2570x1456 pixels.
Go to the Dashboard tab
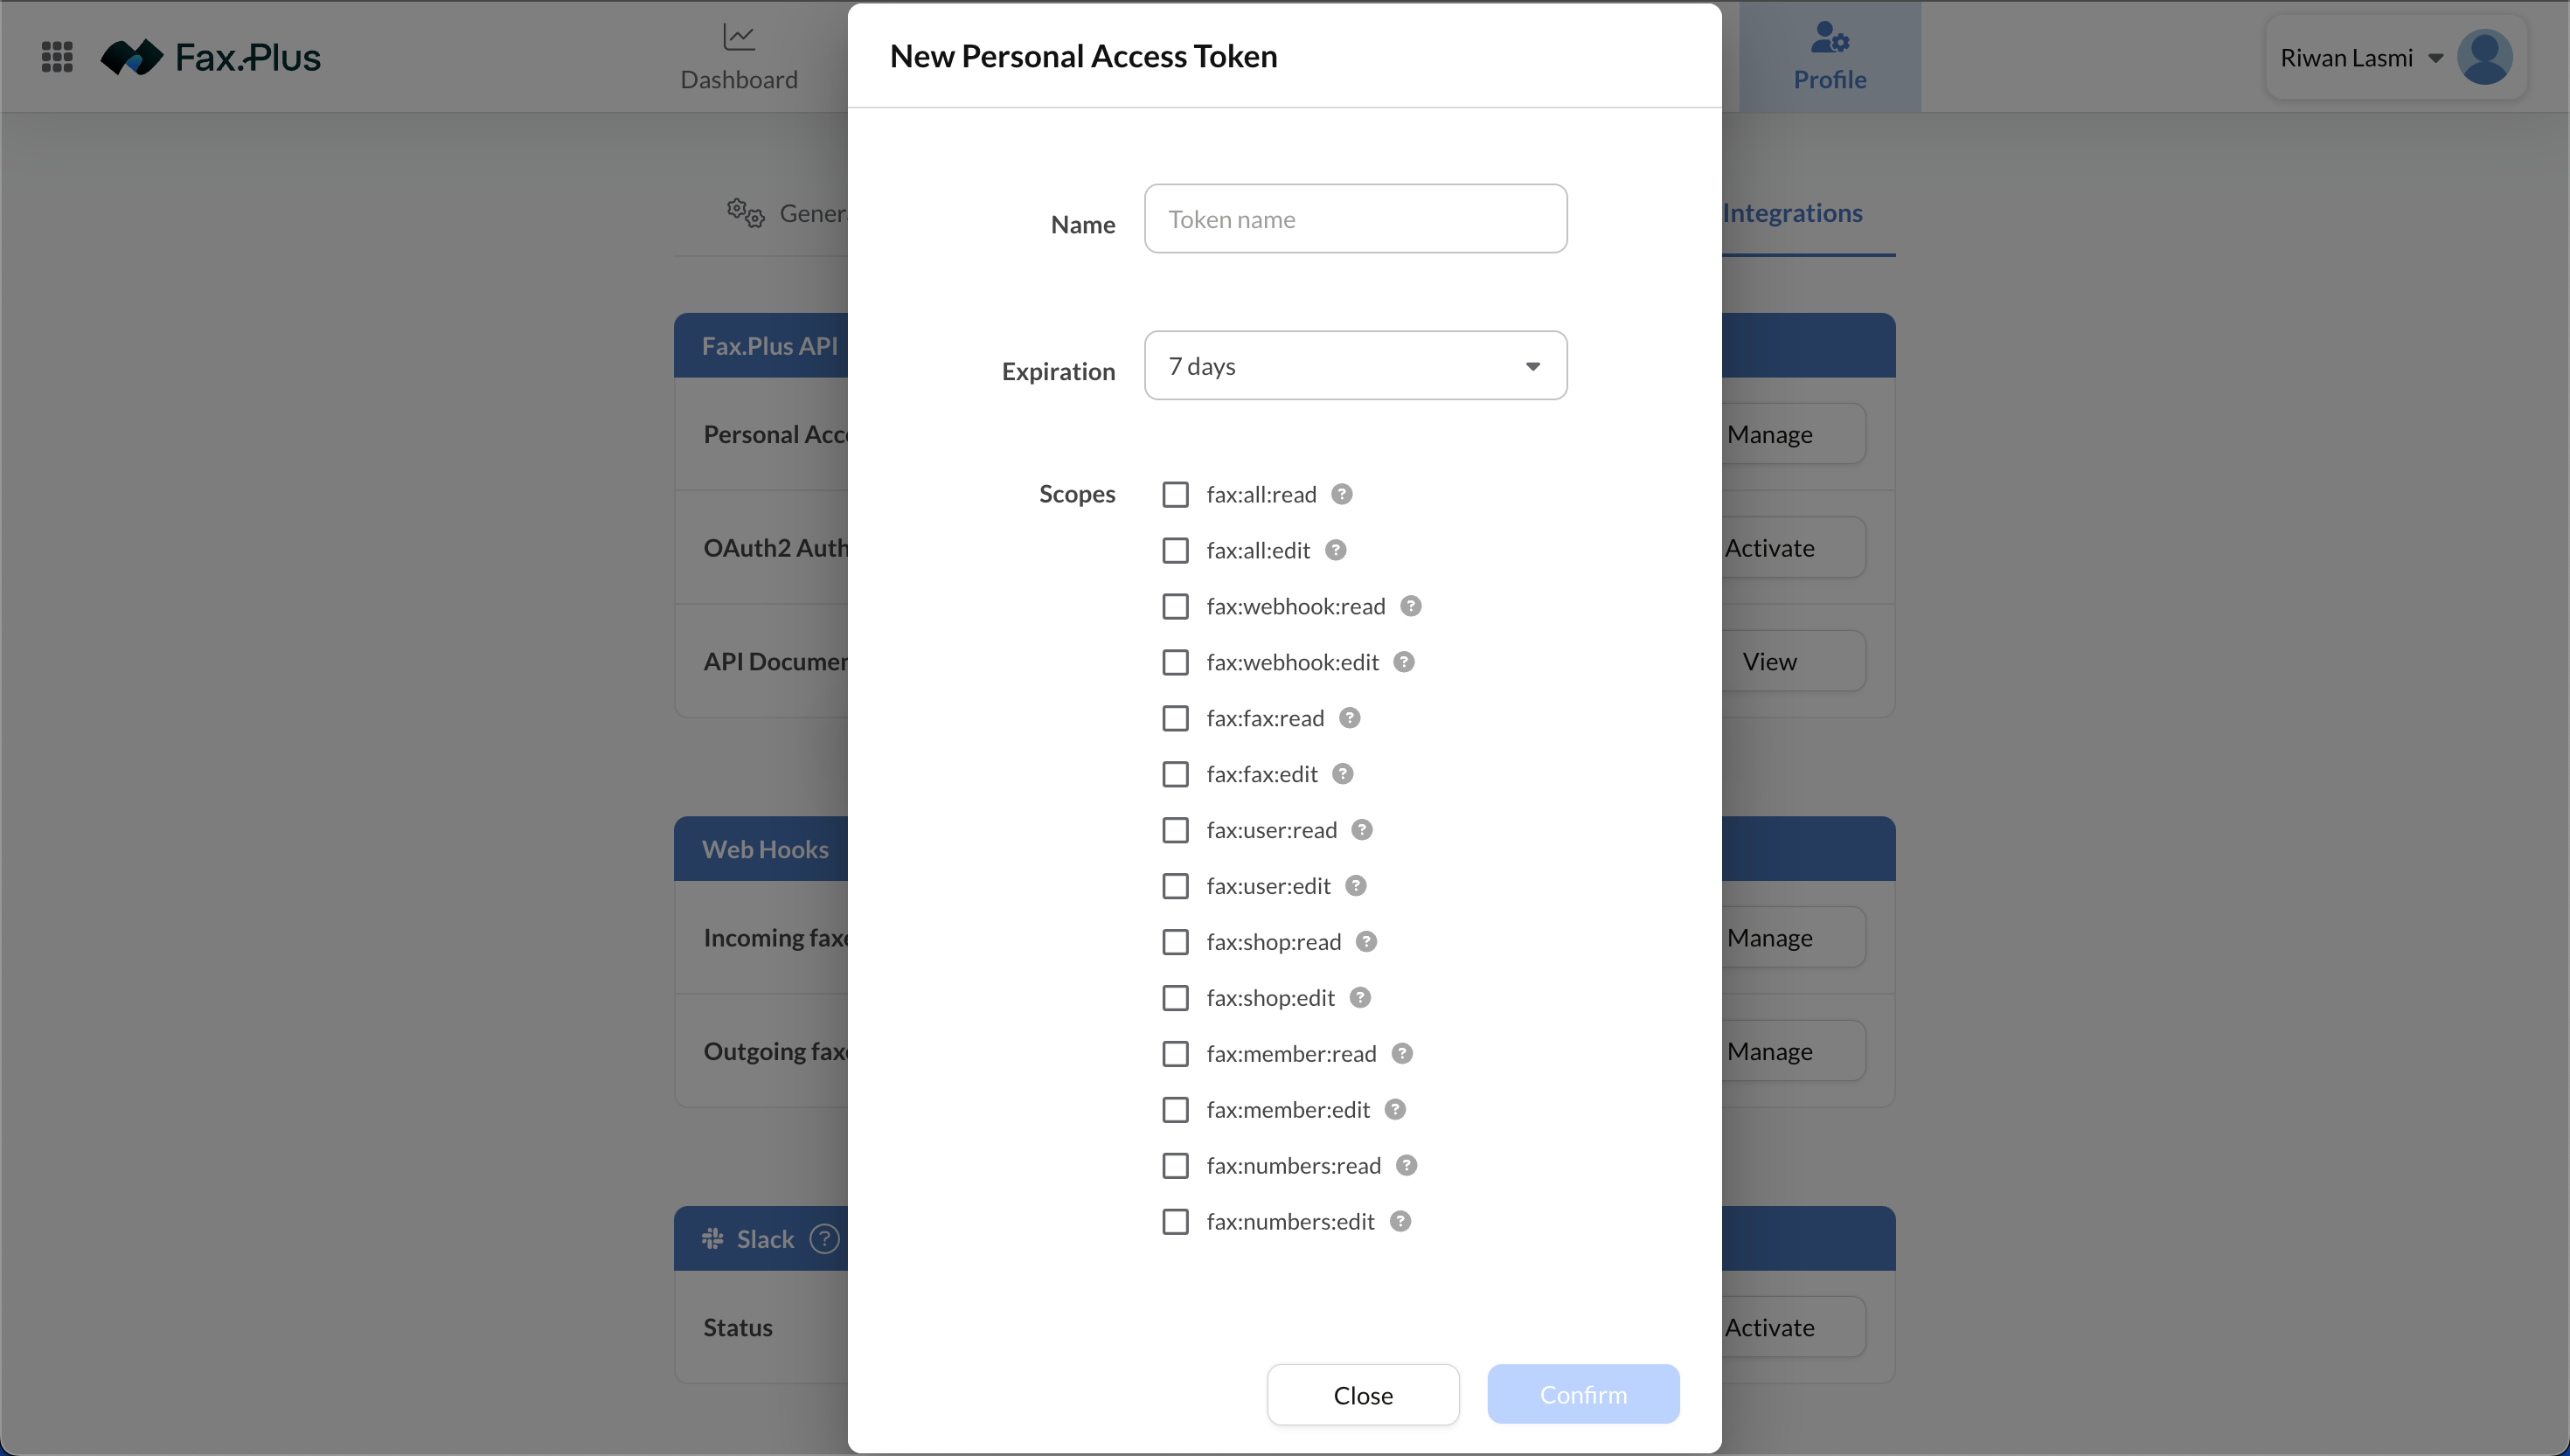[739, 57]
